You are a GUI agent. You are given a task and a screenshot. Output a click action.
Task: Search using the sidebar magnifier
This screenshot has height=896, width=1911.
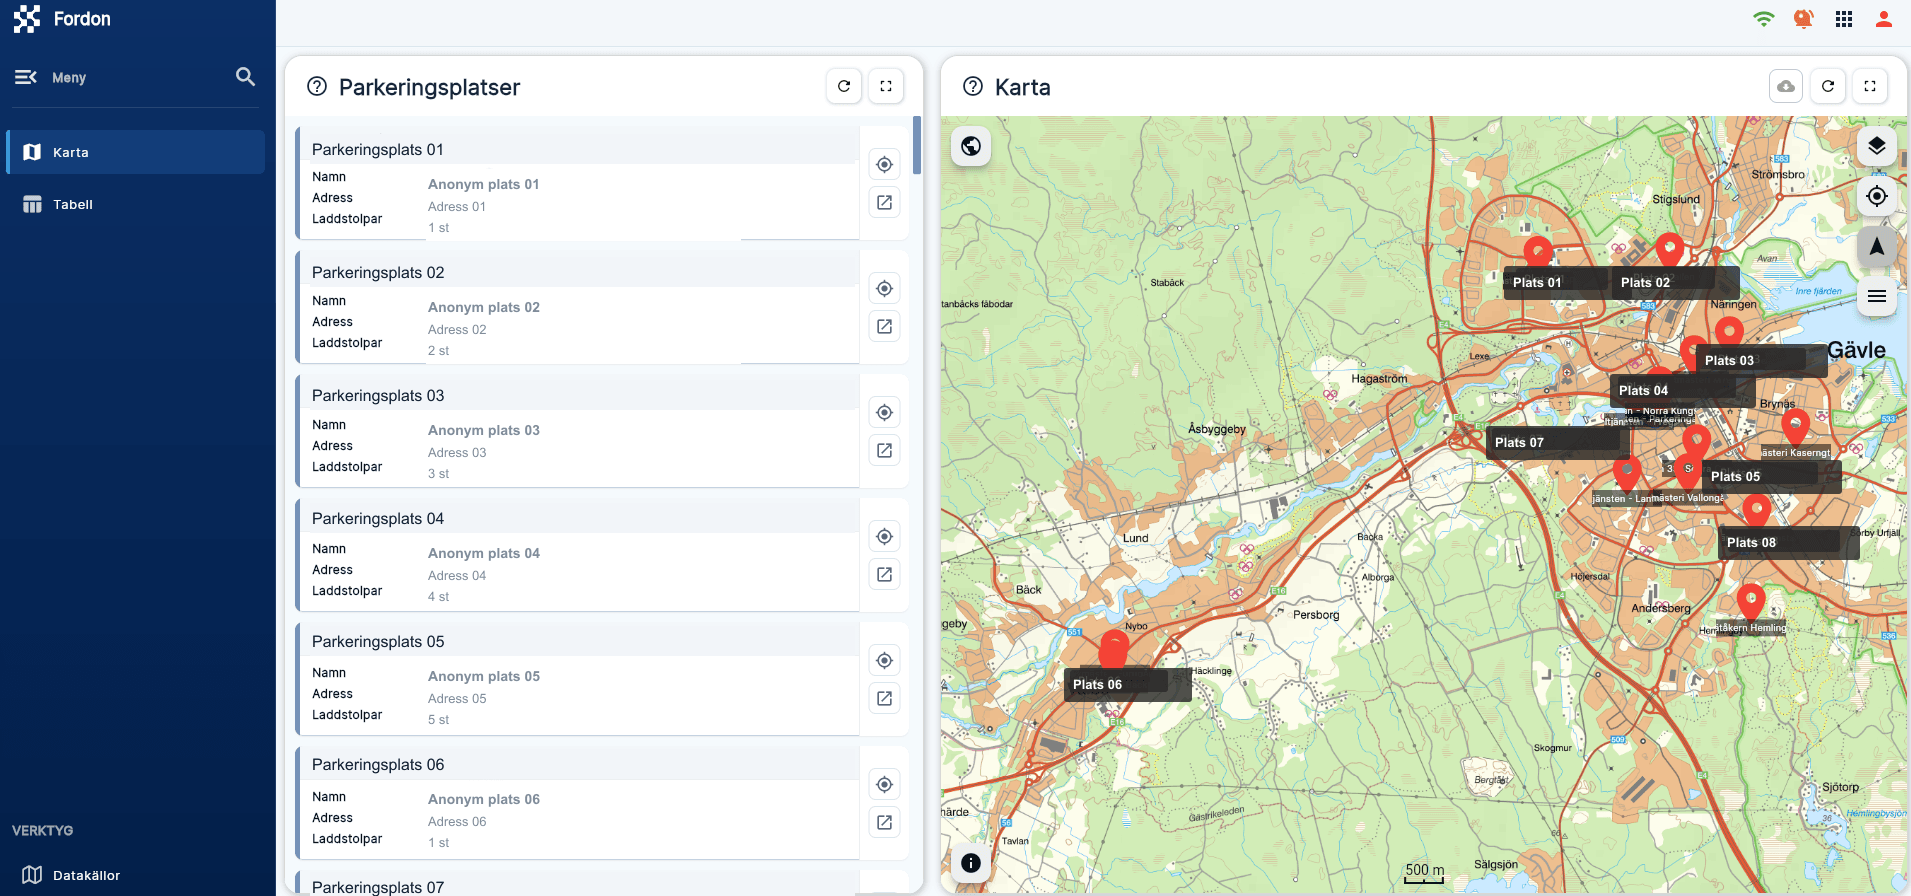tap(245, 77)
